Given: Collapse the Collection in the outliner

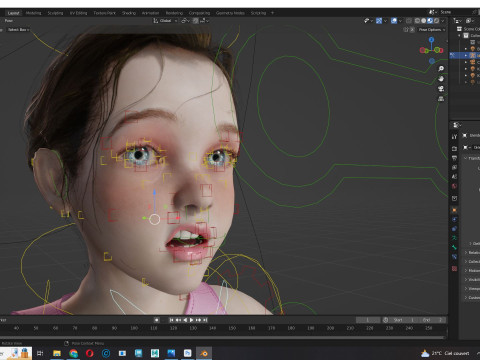Looking at the screenshot, I should [460, 35].
